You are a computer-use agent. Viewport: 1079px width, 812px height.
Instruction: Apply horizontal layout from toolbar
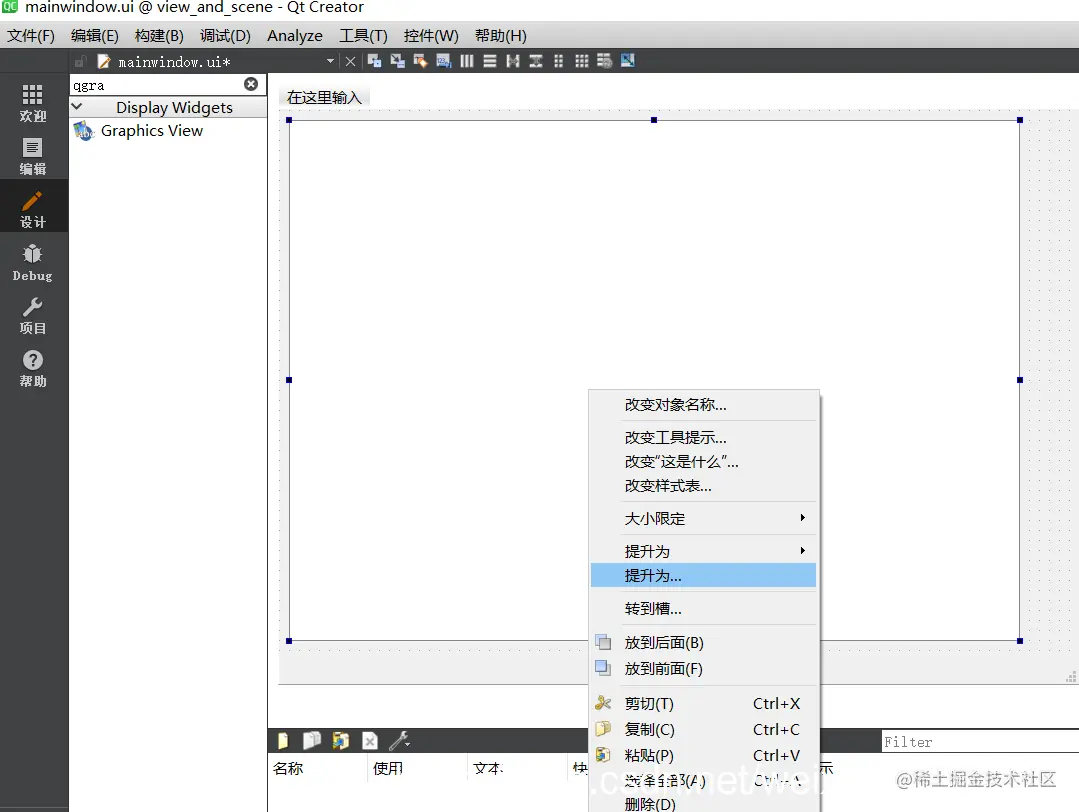(467, 61)
